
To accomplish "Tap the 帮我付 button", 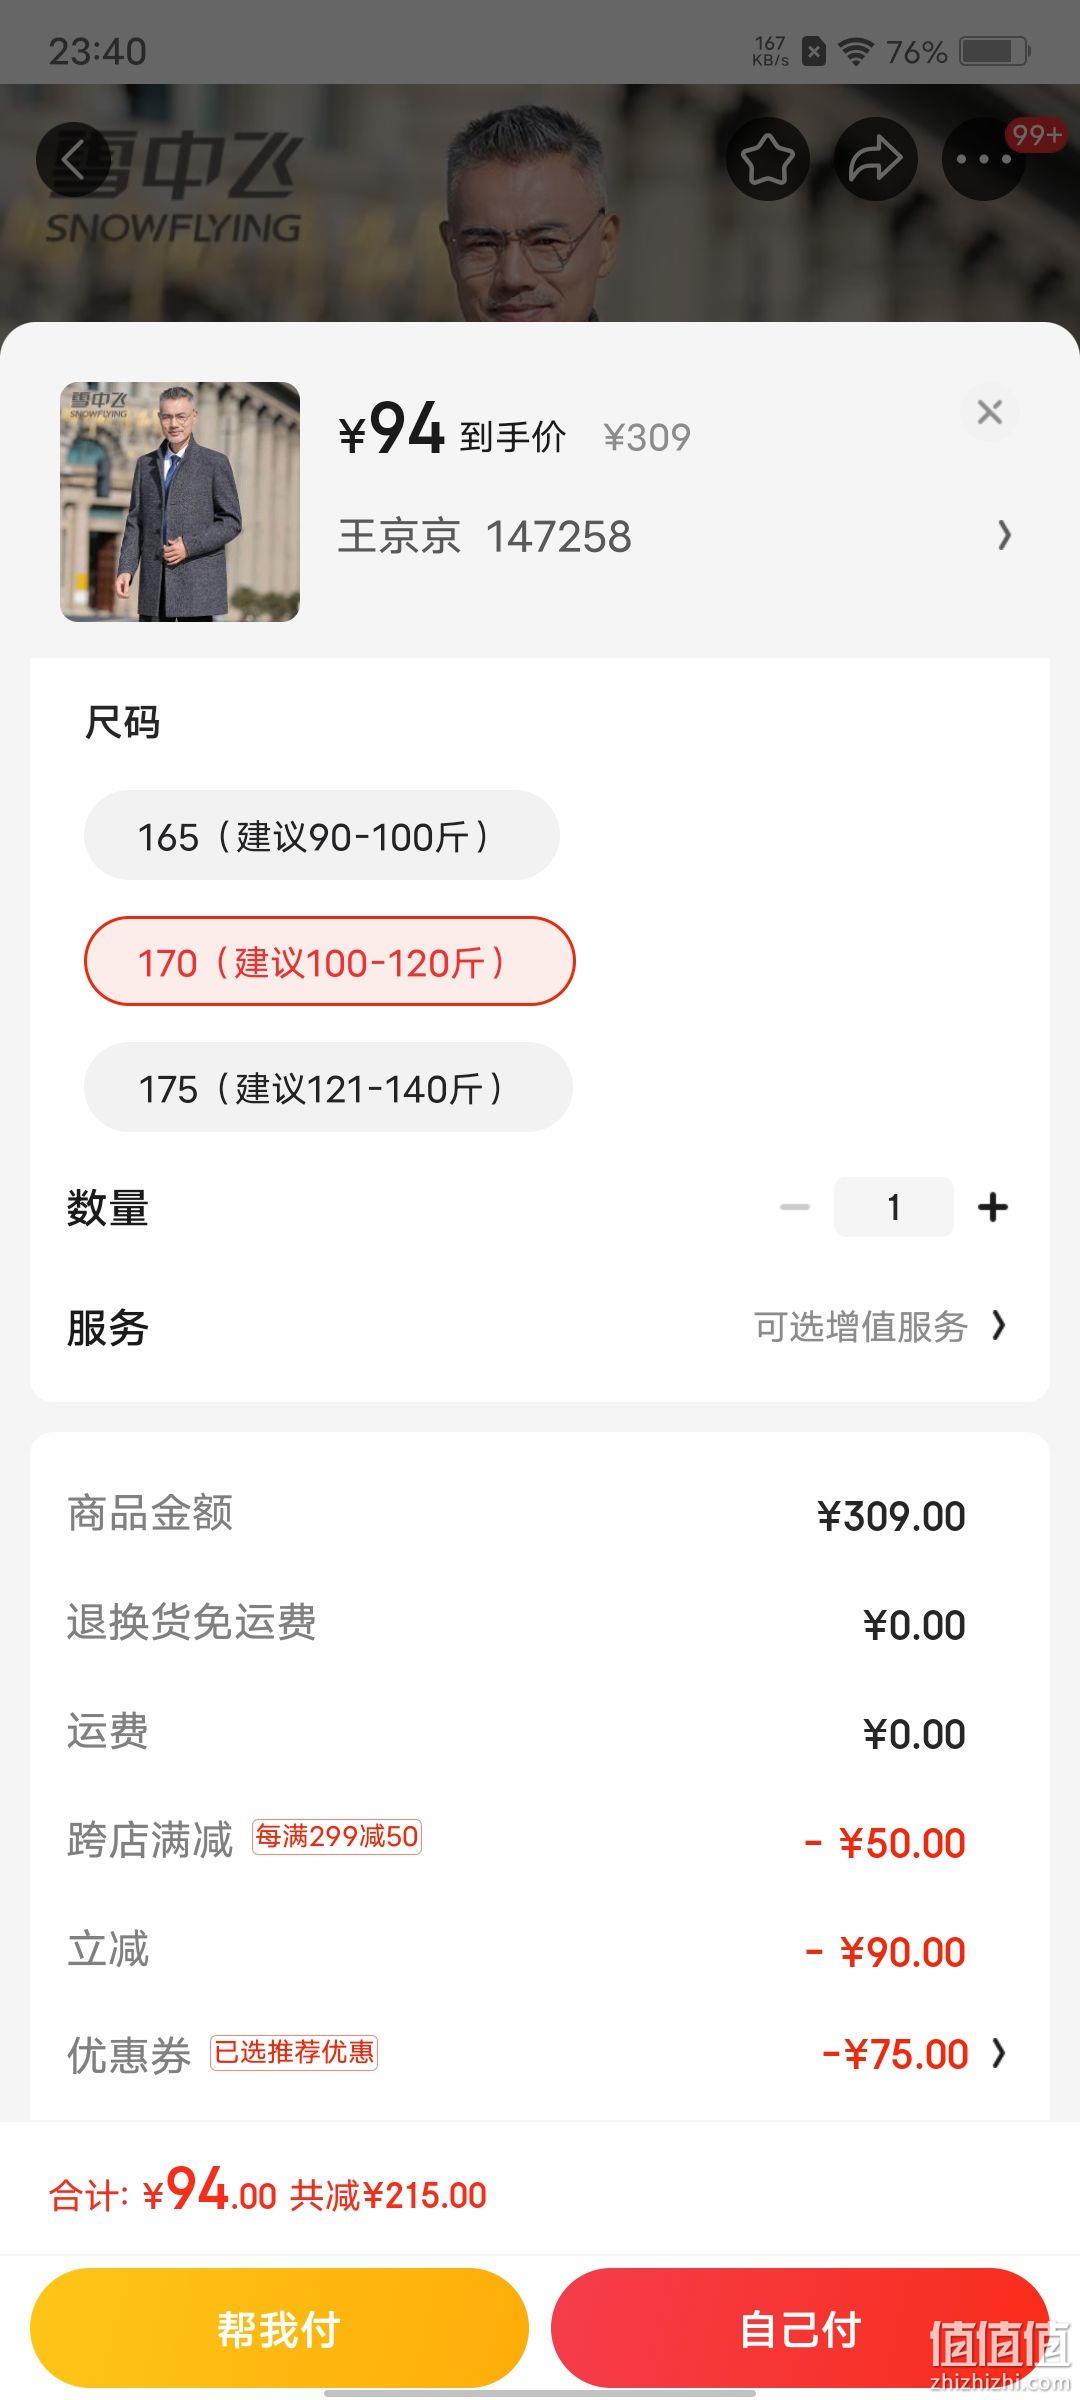I will (279, 2328).
